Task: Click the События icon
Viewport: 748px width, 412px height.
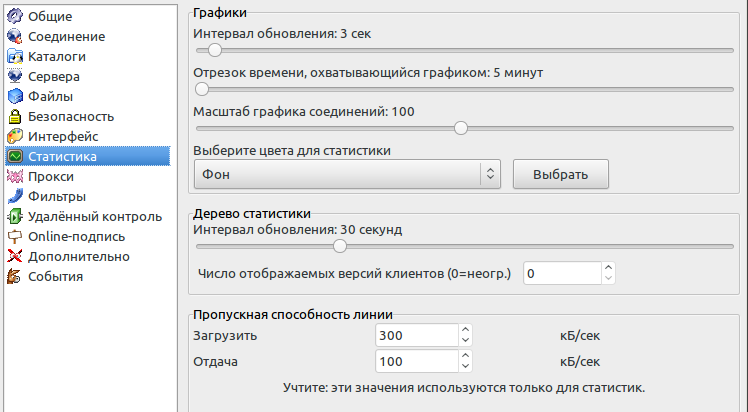Action: pyautogui.click(x=15, y=276)
